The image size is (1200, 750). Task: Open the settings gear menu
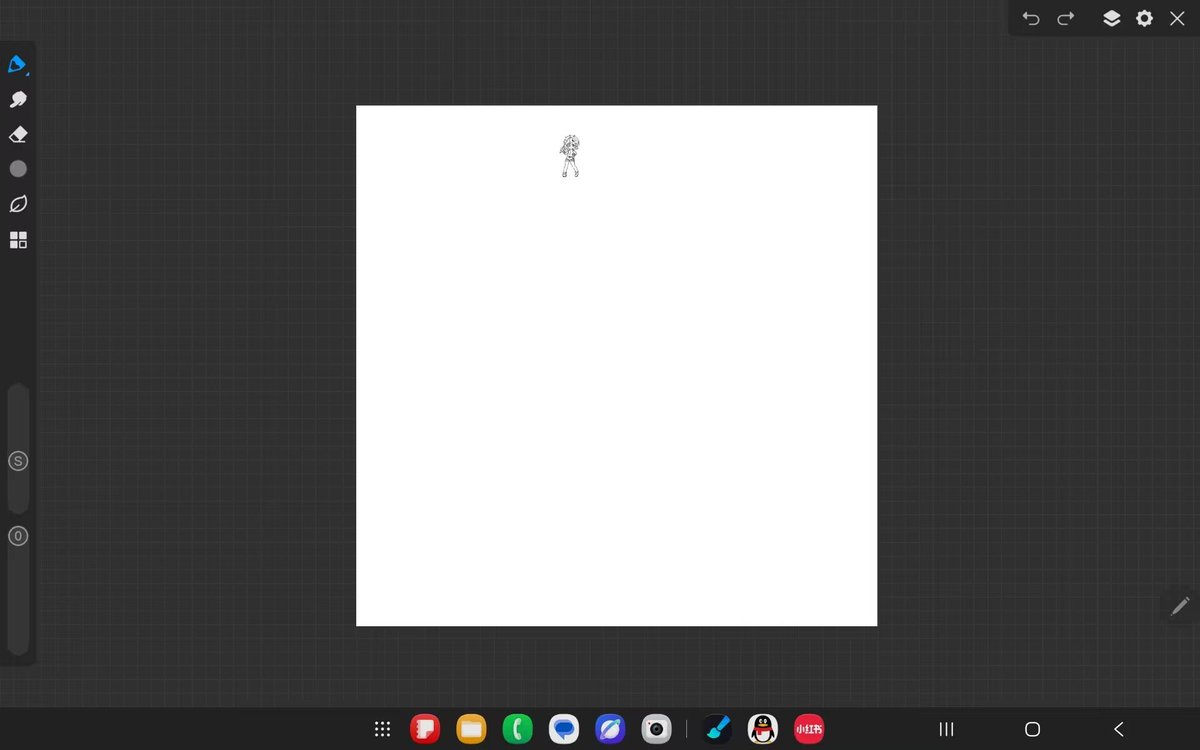(1144, 18)
